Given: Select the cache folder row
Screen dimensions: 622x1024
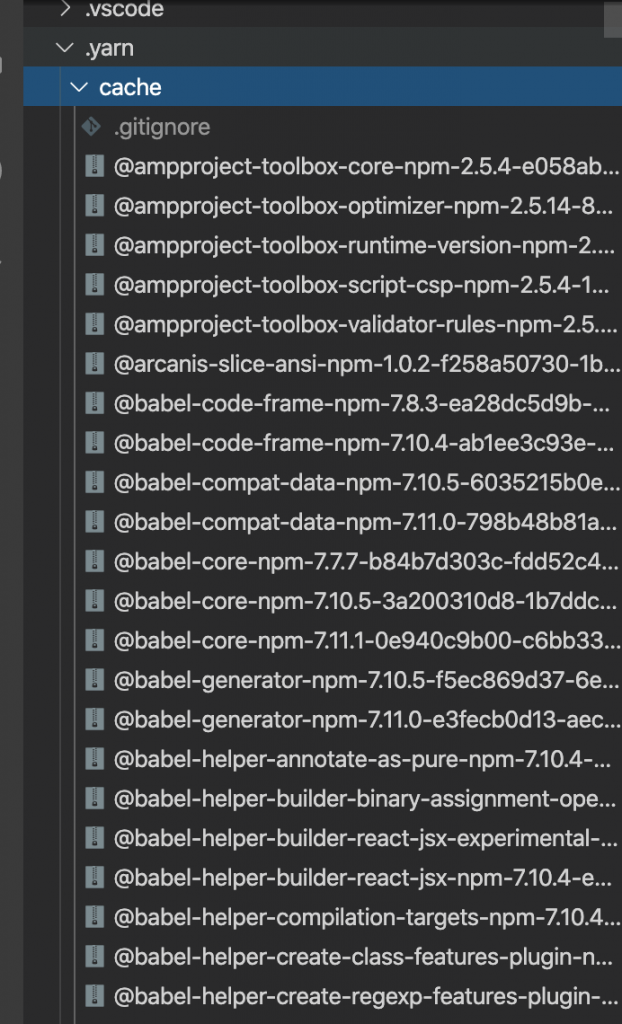Looking at the screenshot, I should pos(323,87).
